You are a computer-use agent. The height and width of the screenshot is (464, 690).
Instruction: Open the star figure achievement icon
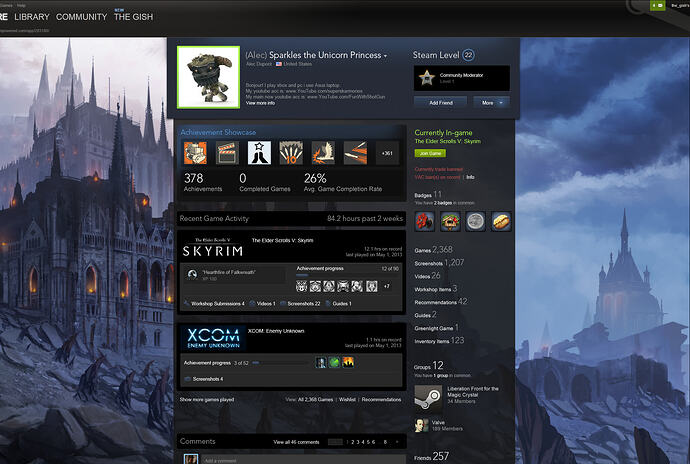coord(259,153)
